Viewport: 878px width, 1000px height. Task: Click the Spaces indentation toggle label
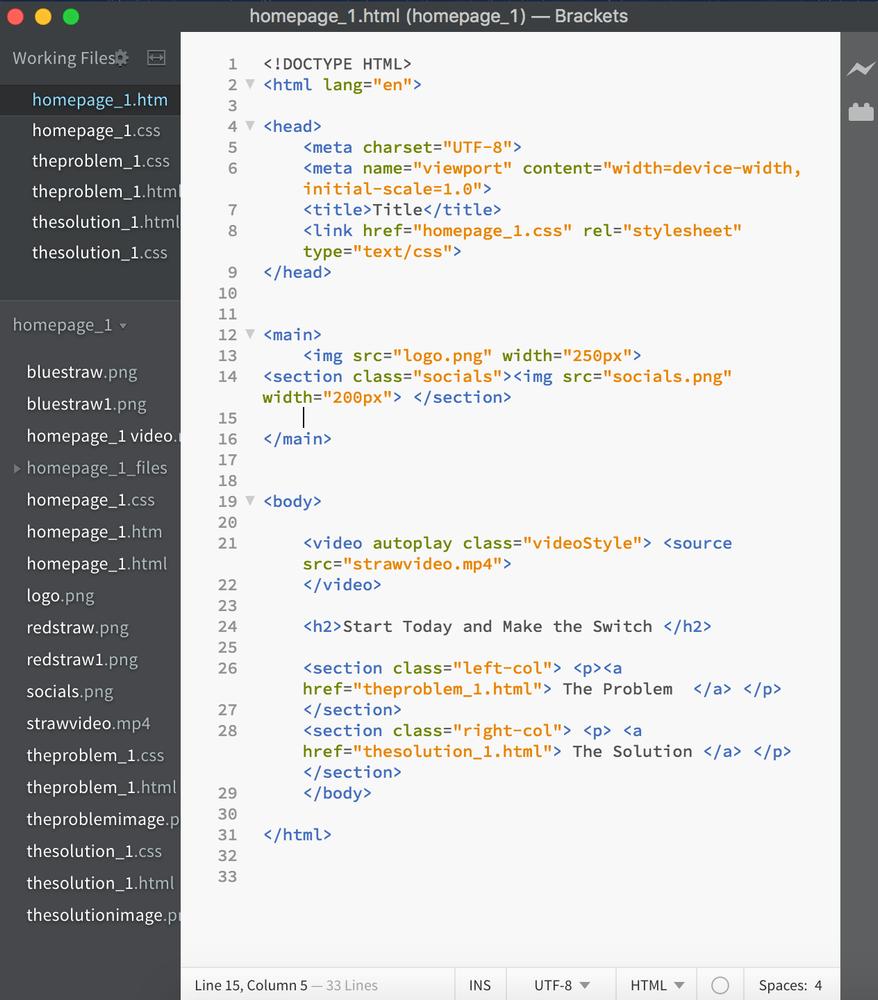(x=782, y=985)
